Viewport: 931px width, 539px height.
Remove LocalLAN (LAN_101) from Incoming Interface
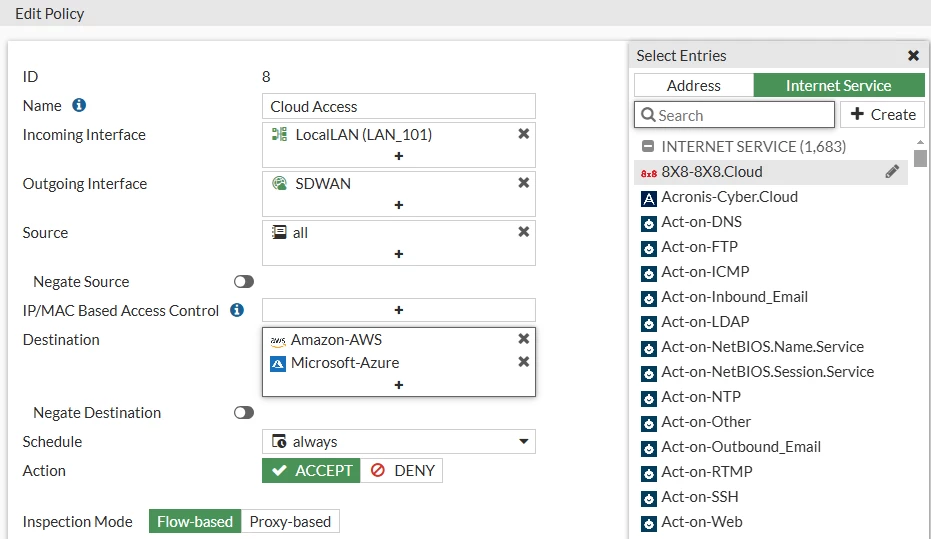tap(524, 134)
